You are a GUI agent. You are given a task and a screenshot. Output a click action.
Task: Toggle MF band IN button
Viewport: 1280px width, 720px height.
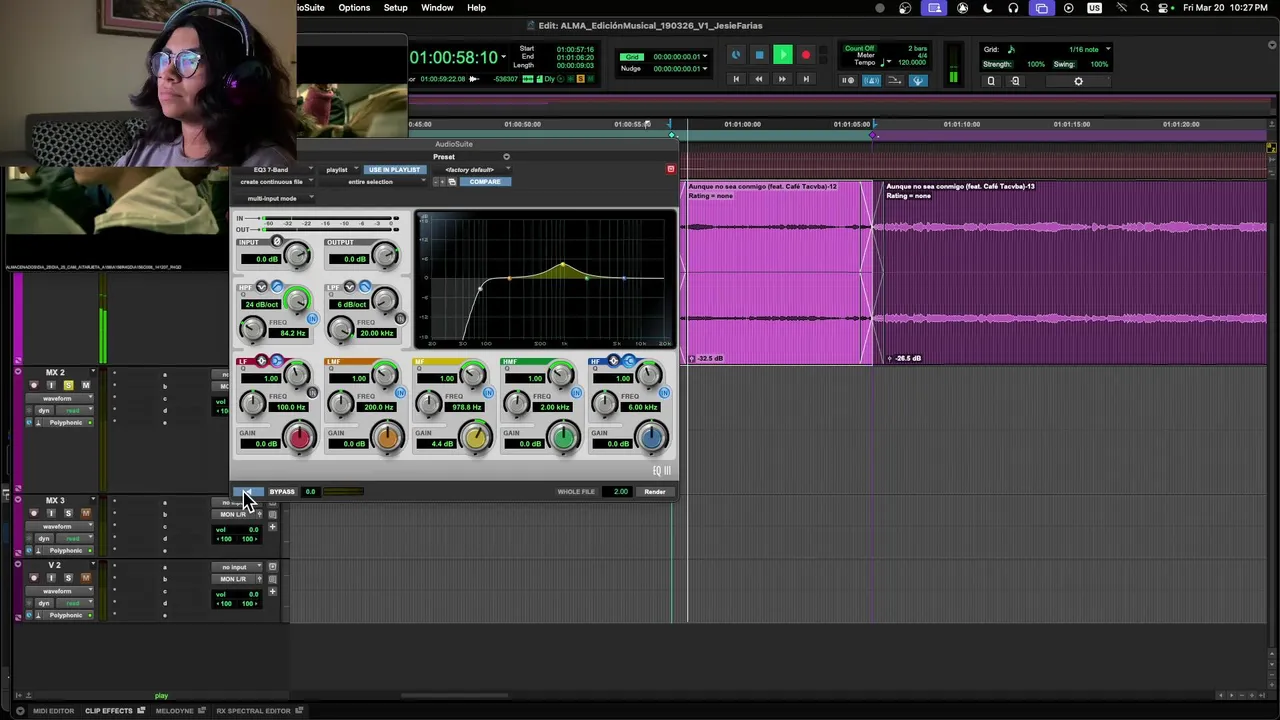pyautogui.click(x=488, y=393)
